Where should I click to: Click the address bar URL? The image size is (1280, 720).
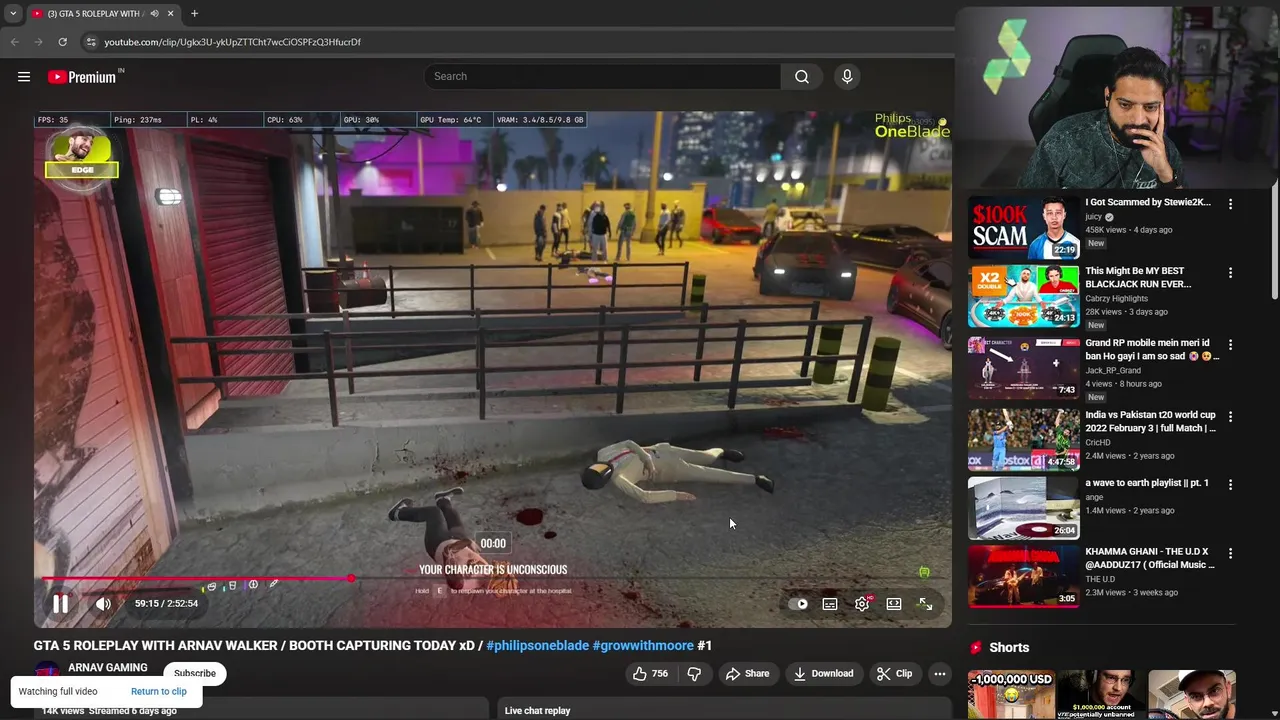(x=233, y=42)
